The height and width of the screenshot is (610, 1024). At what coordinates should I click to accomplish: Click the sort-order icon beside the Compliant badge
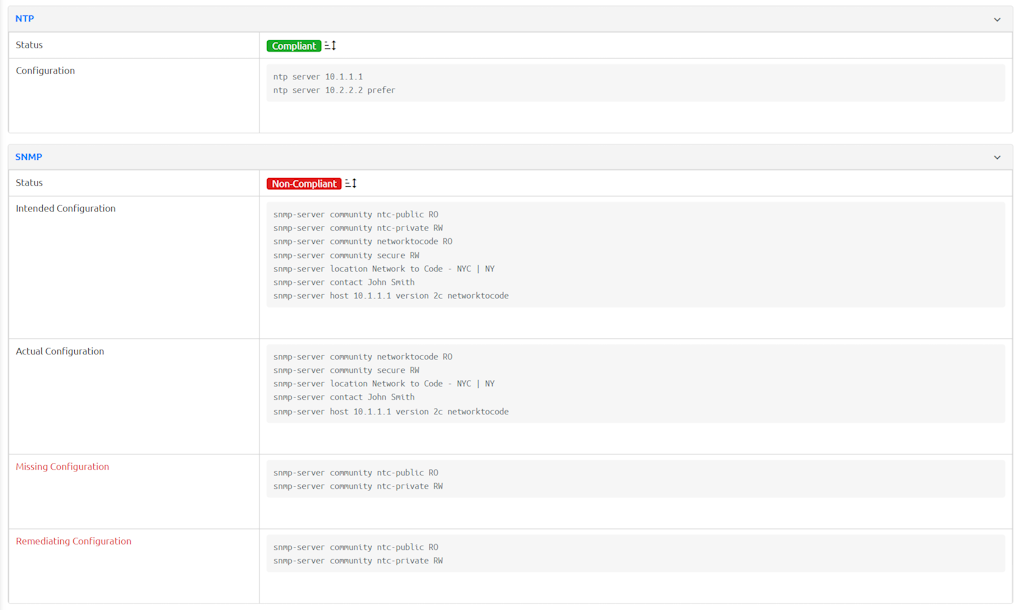click(x=331, y=46)
